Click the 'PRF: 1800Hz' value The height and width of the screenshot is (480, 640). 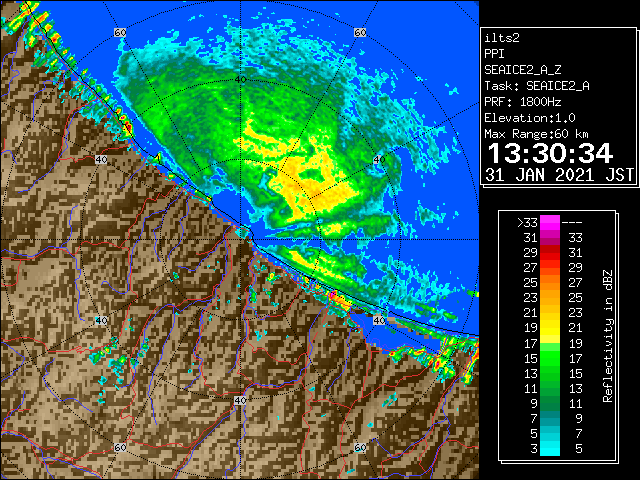pos(522,102)
